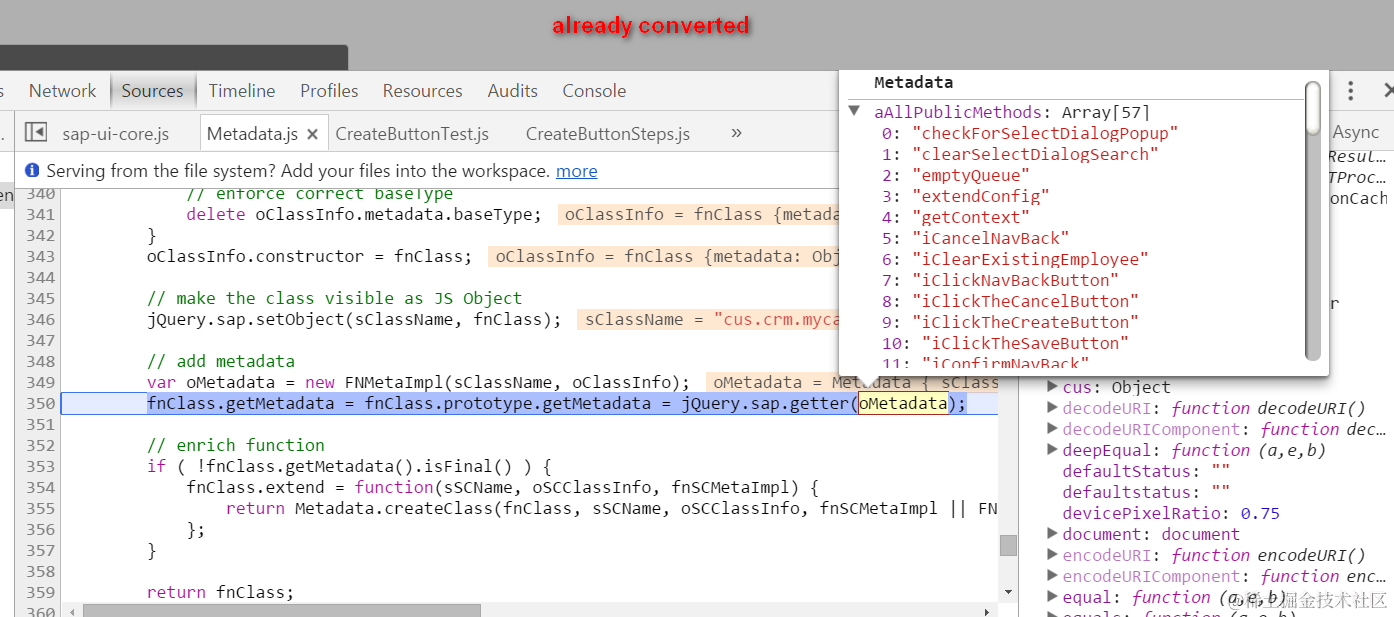This screenshot has width=1394, height=617.
Task: Open the Audits panel tab
Action: click(513, 91)
